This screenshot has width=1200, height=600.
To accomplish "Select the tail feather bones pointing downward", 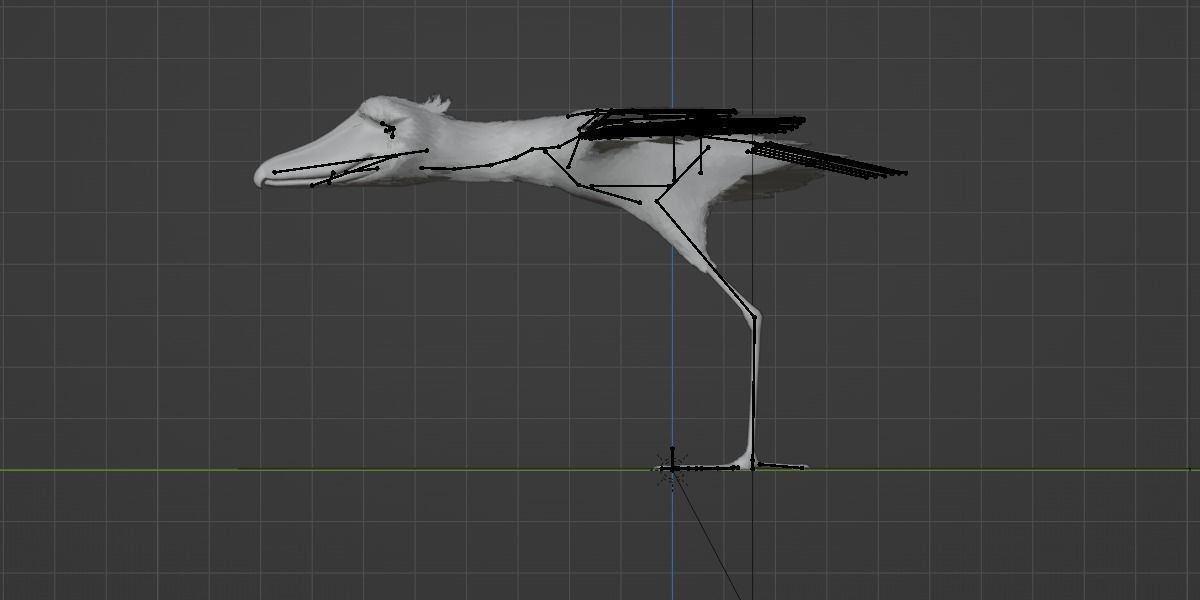I will coord(828,160).
